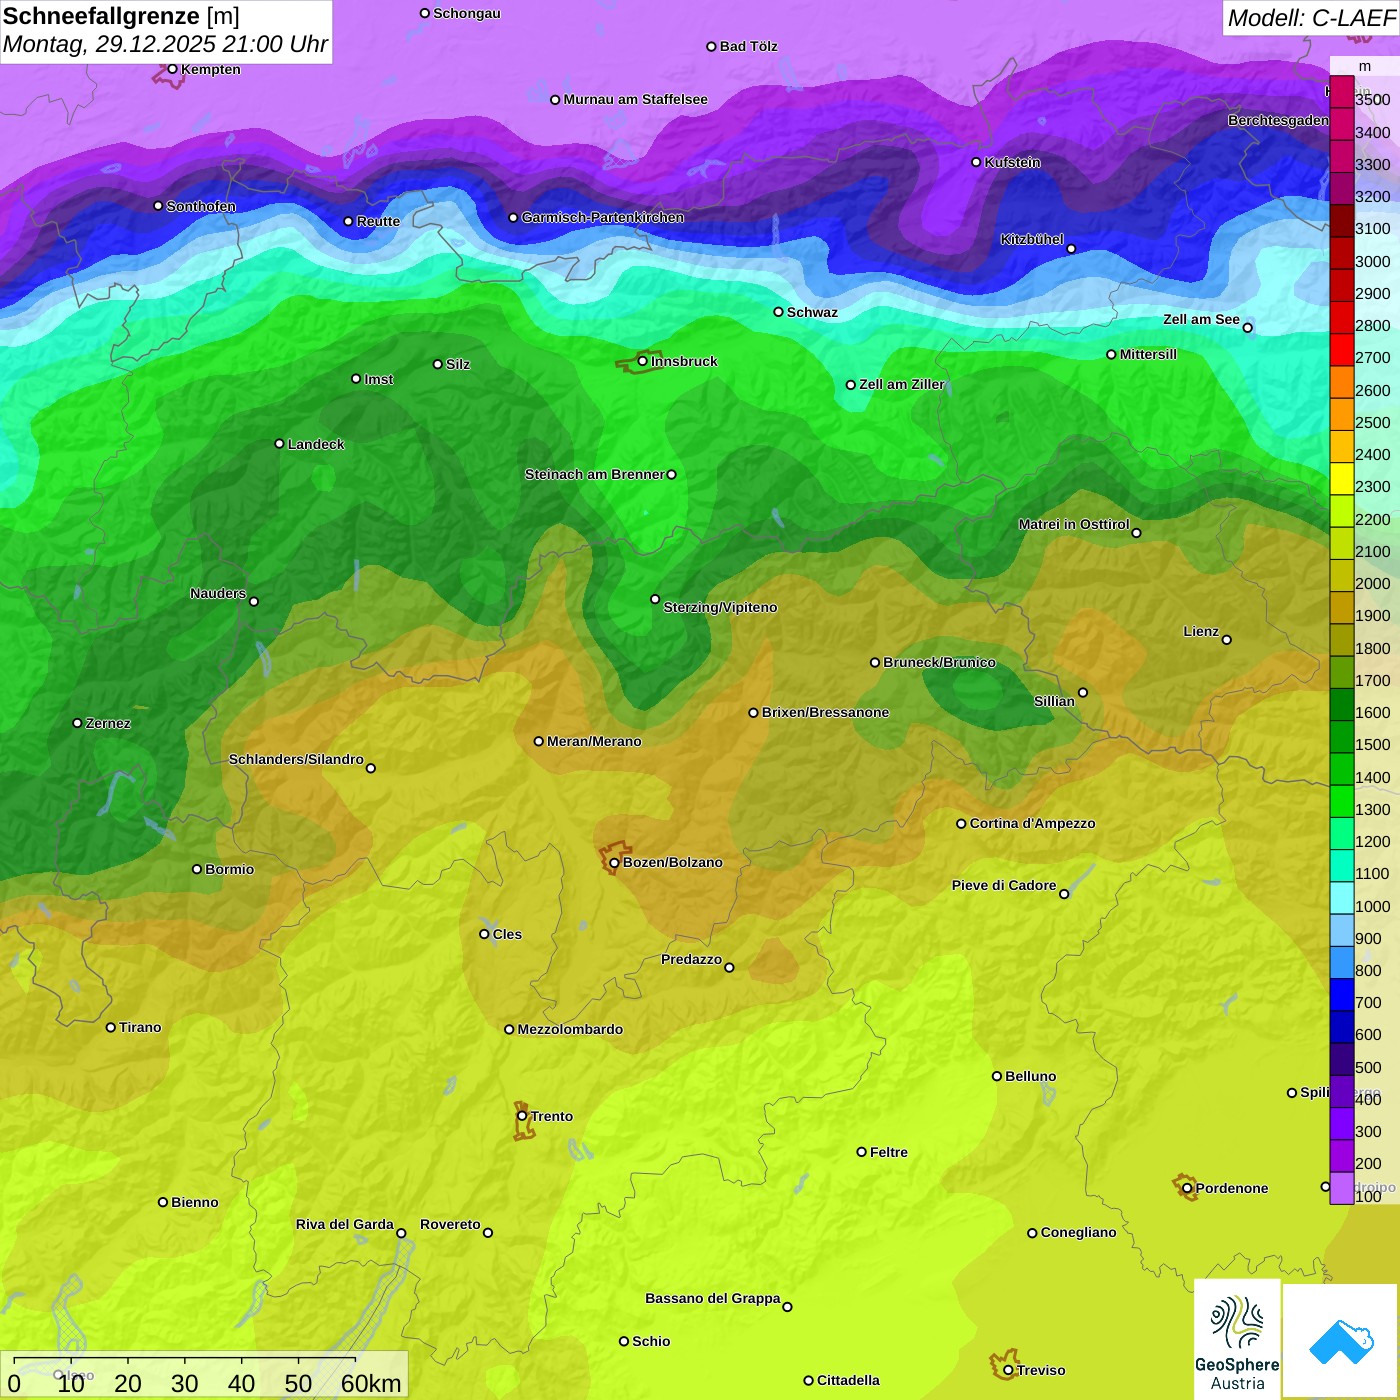This screenshot has width=1400, height=1400.
Task: Click the Bormio location dot
Action: pyautogui.click(x=197, y=869)
